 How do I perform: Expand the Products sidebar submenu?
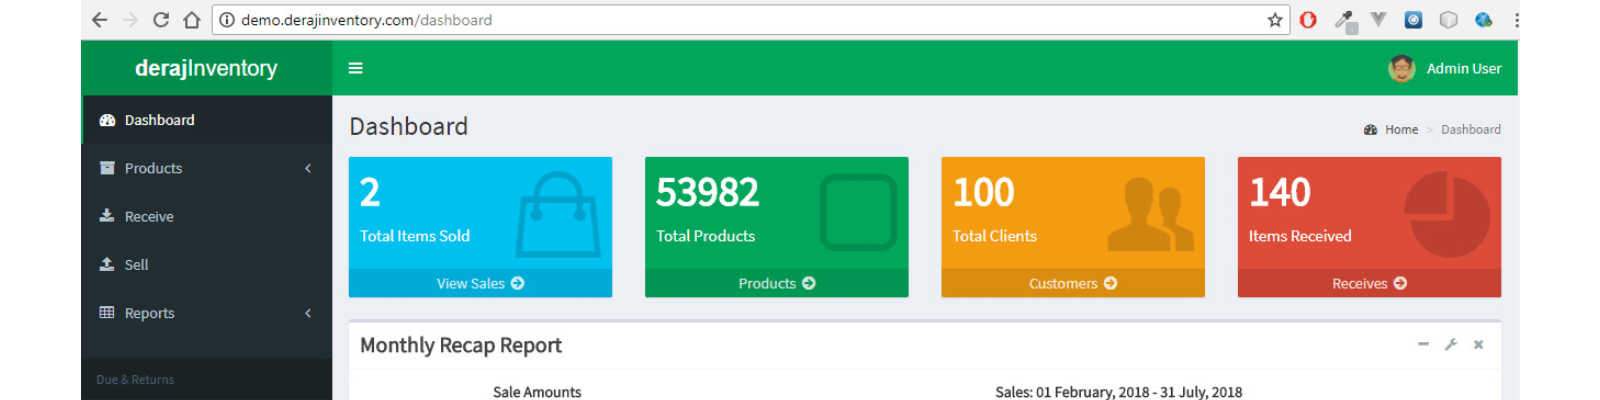pyautogui.click(x=207, y=168)
